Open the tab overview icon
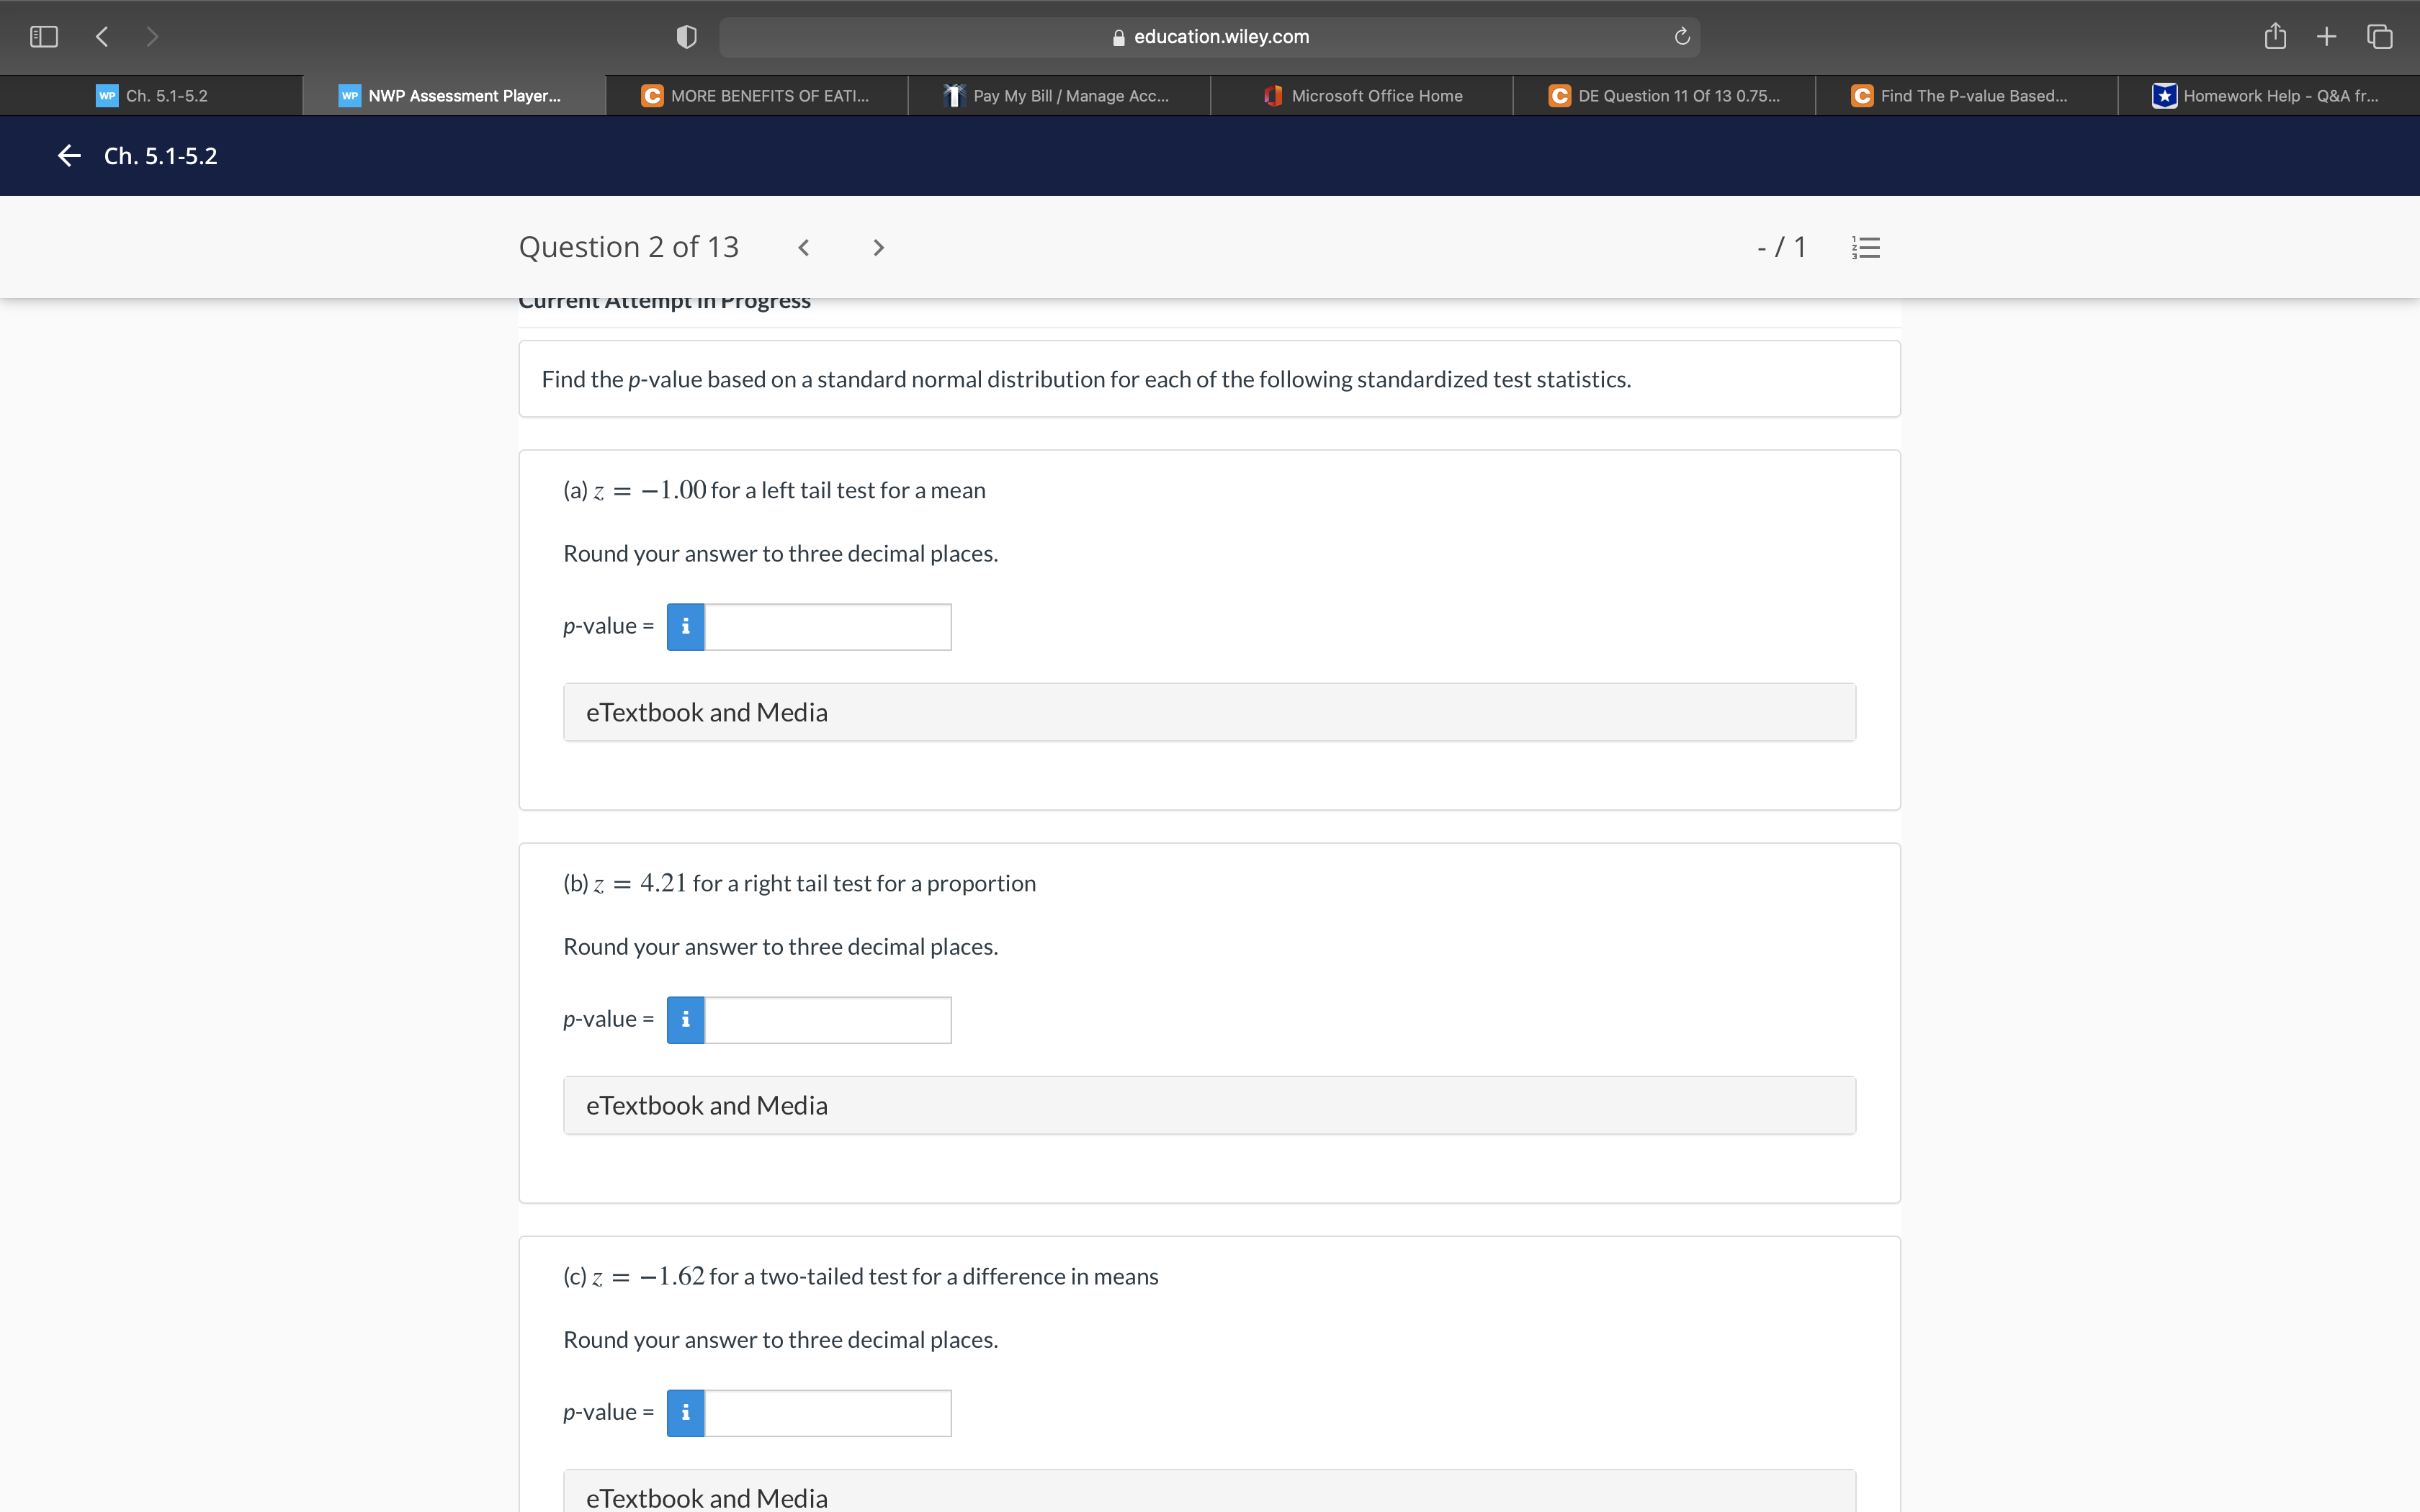The width and height of the screenshot is (2420, 1512). tap(2379, 36)
